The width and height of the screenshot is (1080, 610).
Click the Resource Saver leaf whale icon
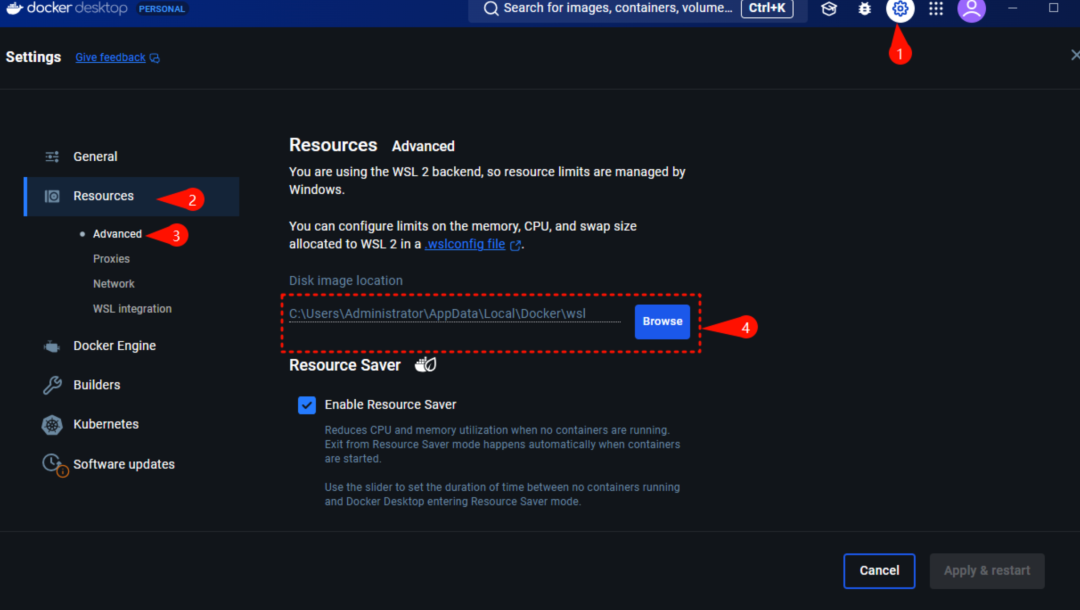click(x=426, y=364)
